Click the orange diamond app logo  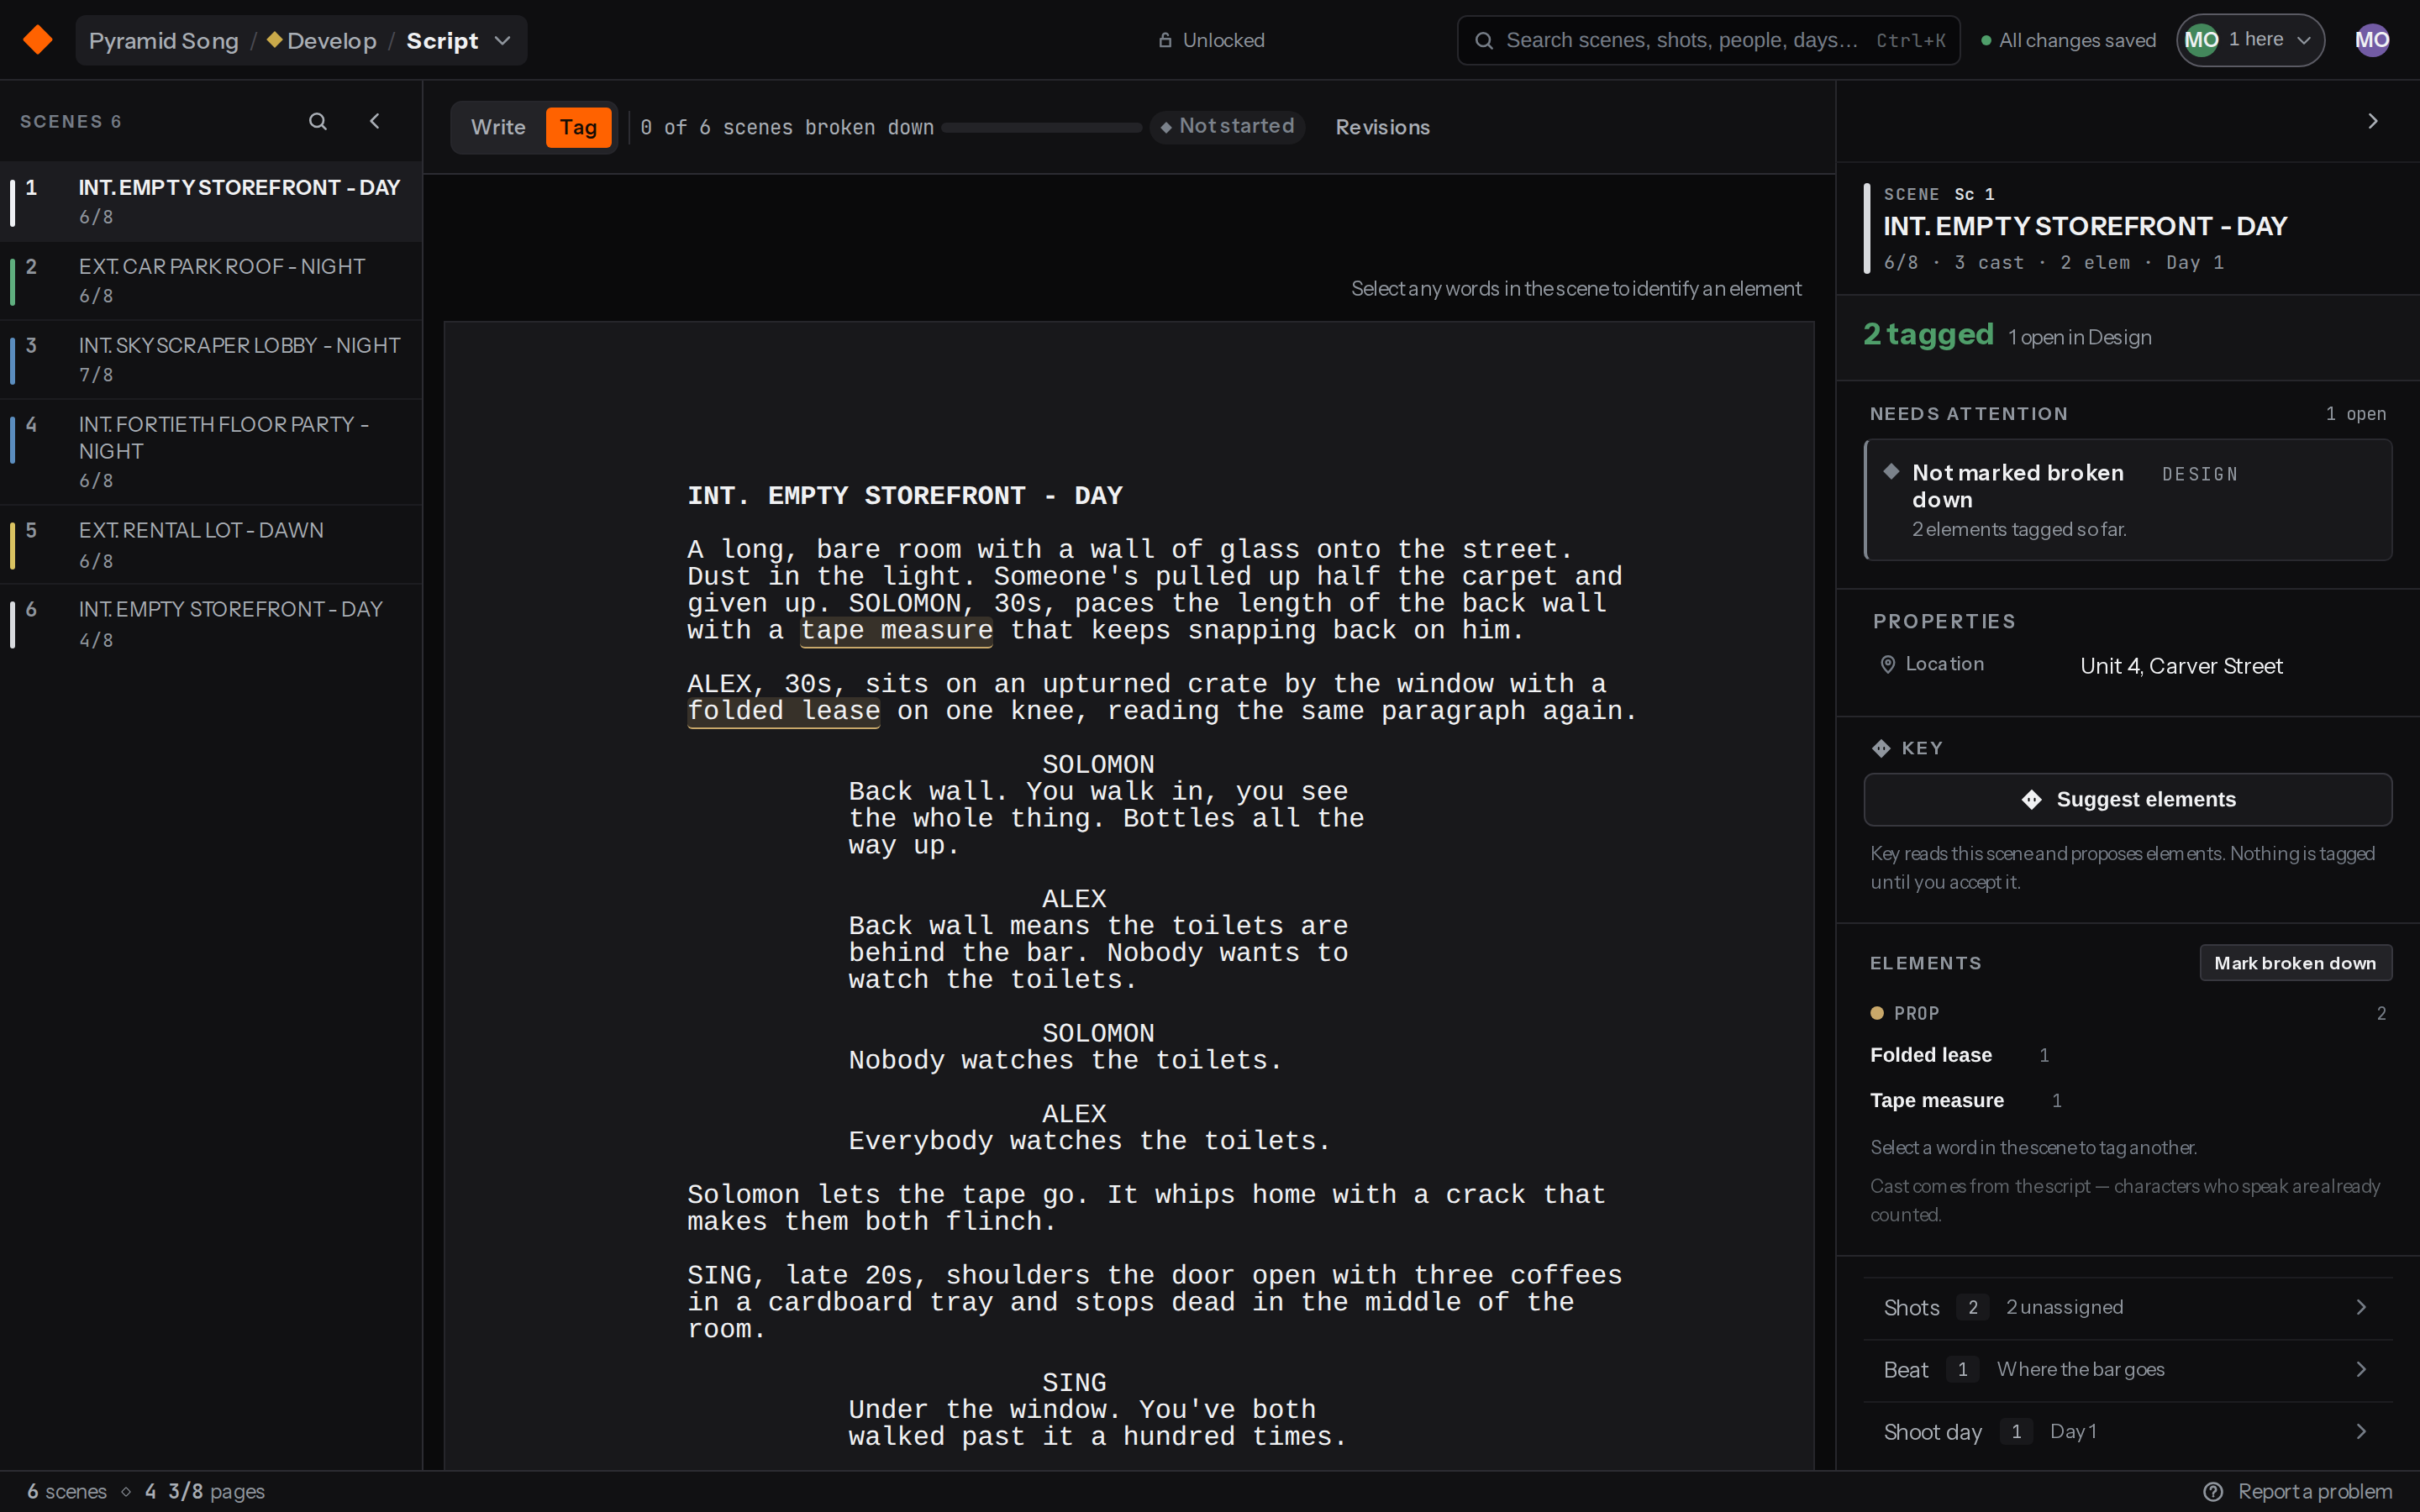click(x=38, y=40)
